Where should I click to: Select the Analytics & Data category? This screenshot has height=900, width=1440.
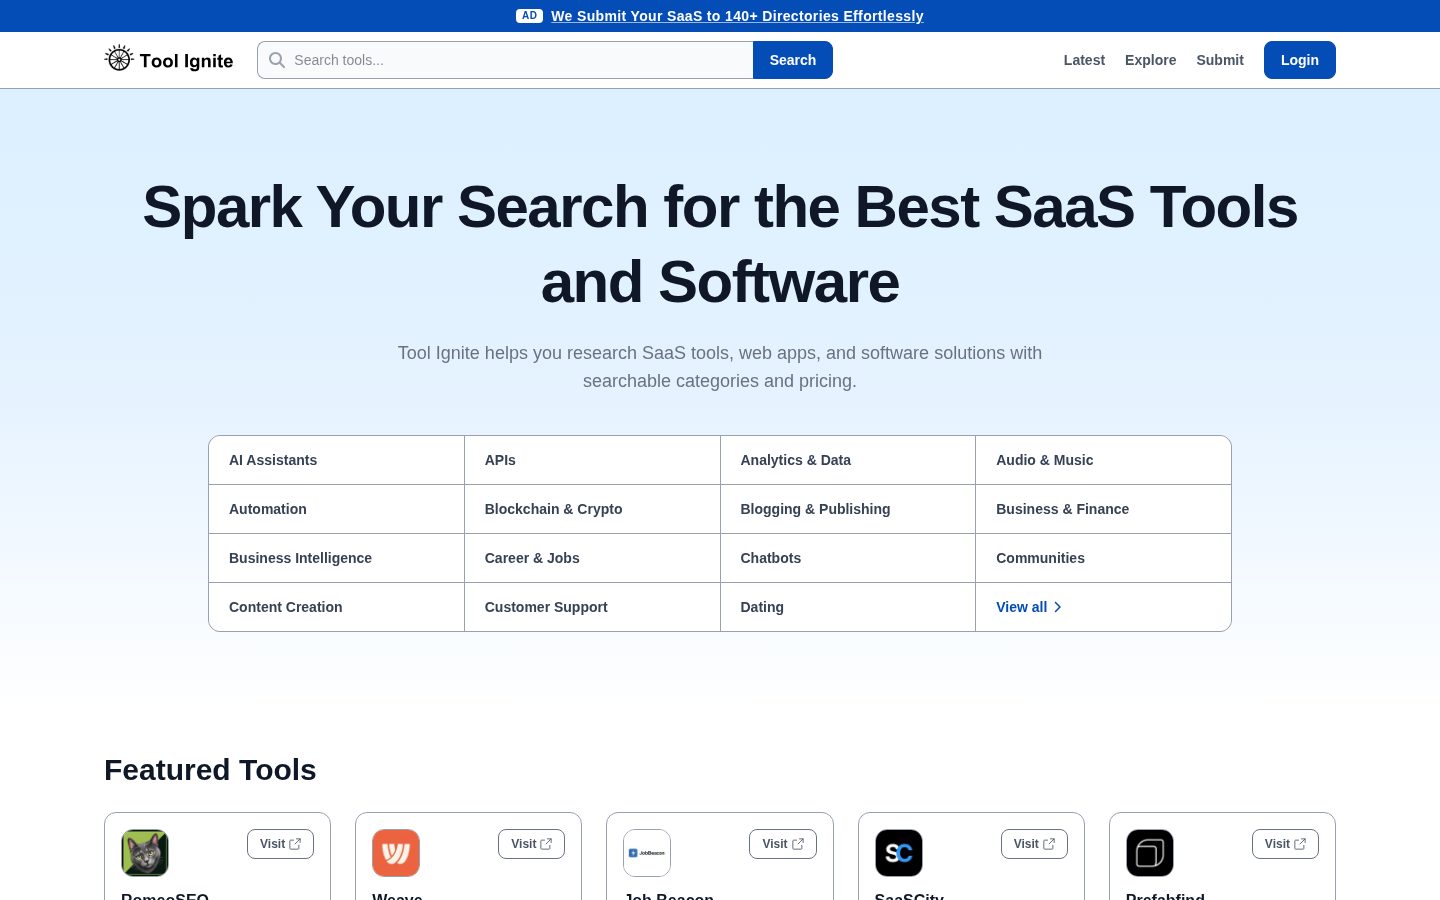[x=848, y=460]
